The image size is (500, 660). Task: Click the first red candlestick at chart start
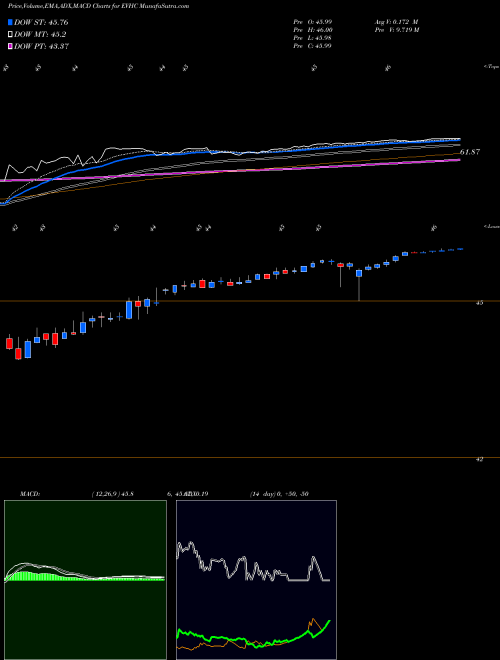point(9,343)
